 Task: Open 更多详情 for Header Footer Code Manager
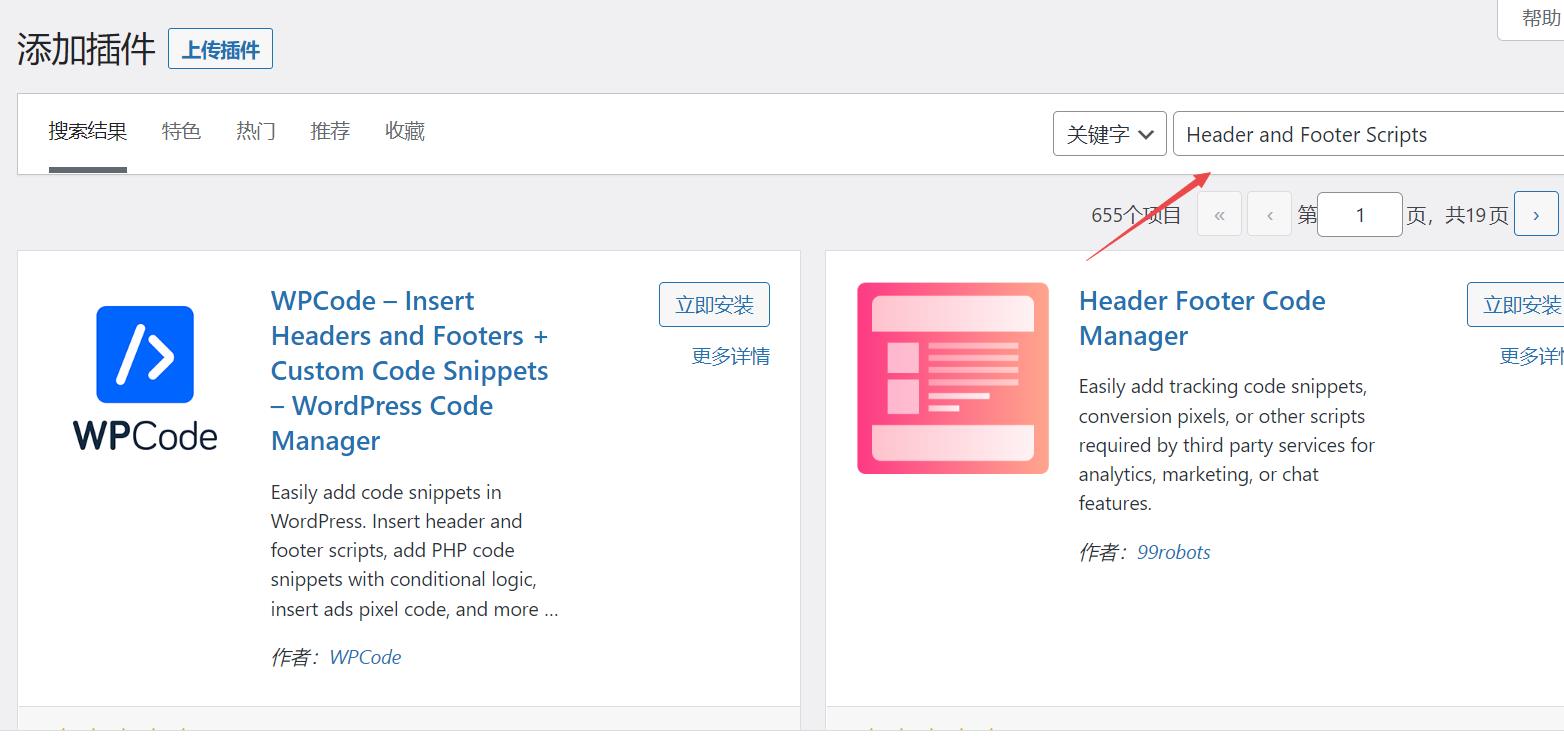tap(1530, 357)
